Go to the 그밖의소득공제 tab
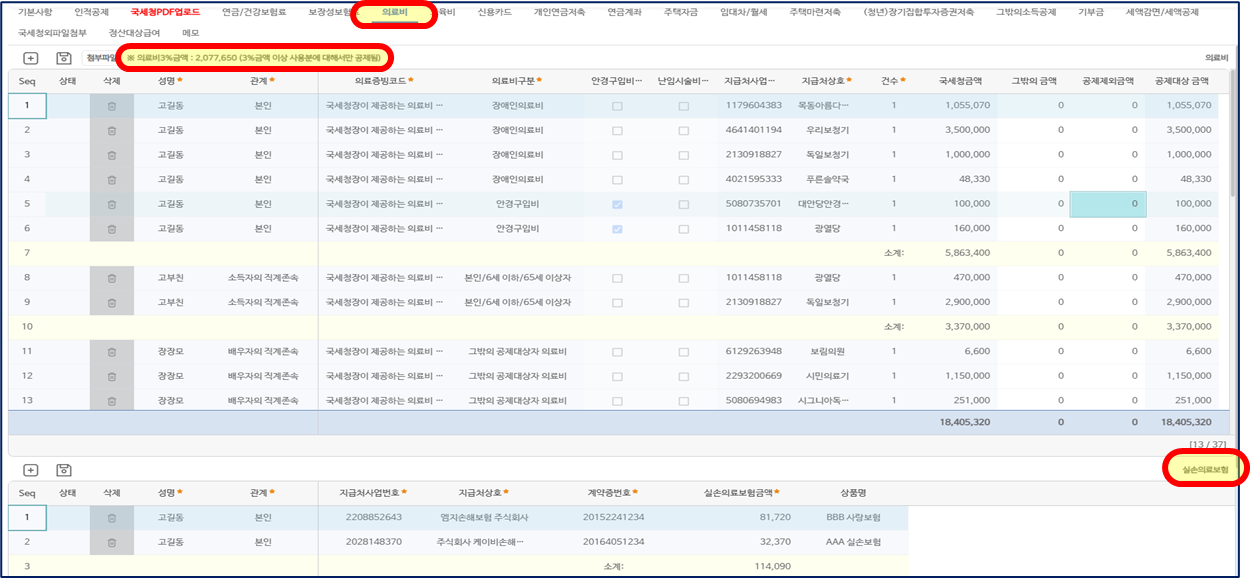Viewport: 1250px width, 578px height. pyautogui.click(x=1028, y=12)
